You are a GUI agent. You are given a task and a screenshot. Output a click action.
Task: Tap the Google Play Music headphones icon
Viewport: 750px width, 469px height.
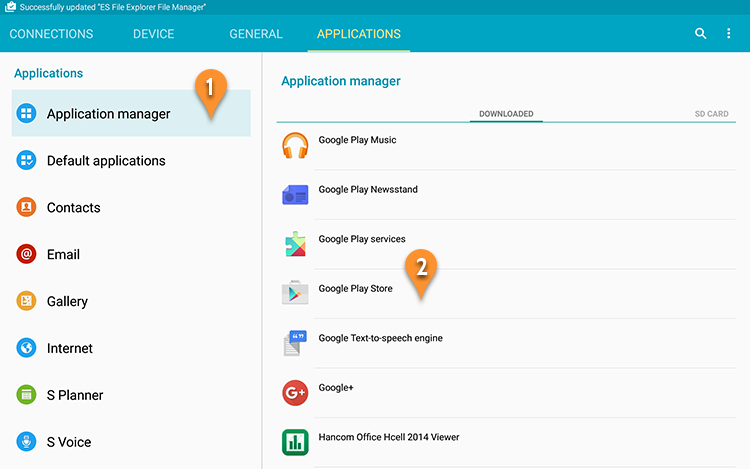pos(295,145)
